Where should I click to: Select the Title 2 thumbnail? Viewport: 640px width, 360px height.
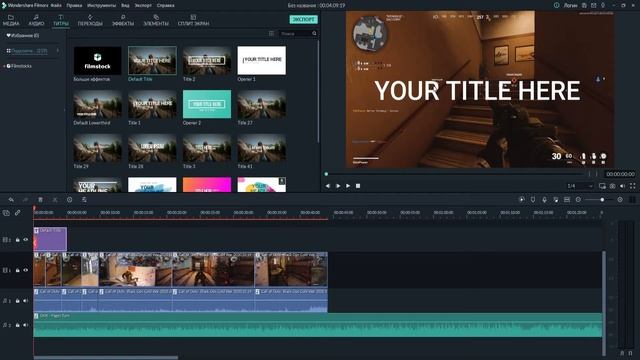[x=207, y=60]
